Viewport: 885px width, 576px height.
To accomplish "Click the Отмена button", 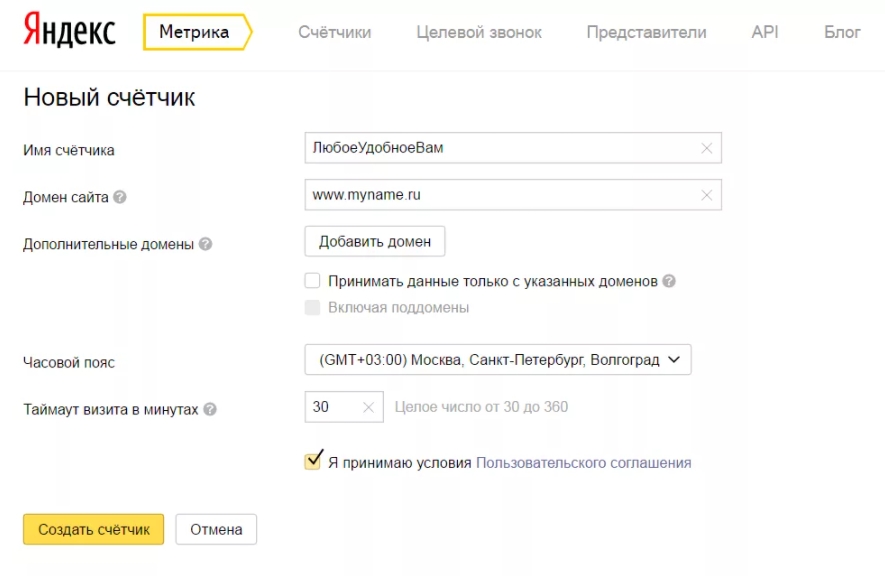I will [216, 529].
